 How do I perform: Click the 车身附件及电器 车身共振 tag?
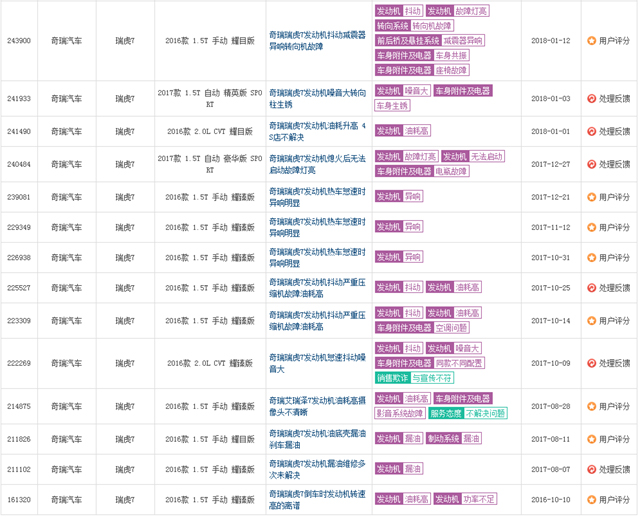422,55
